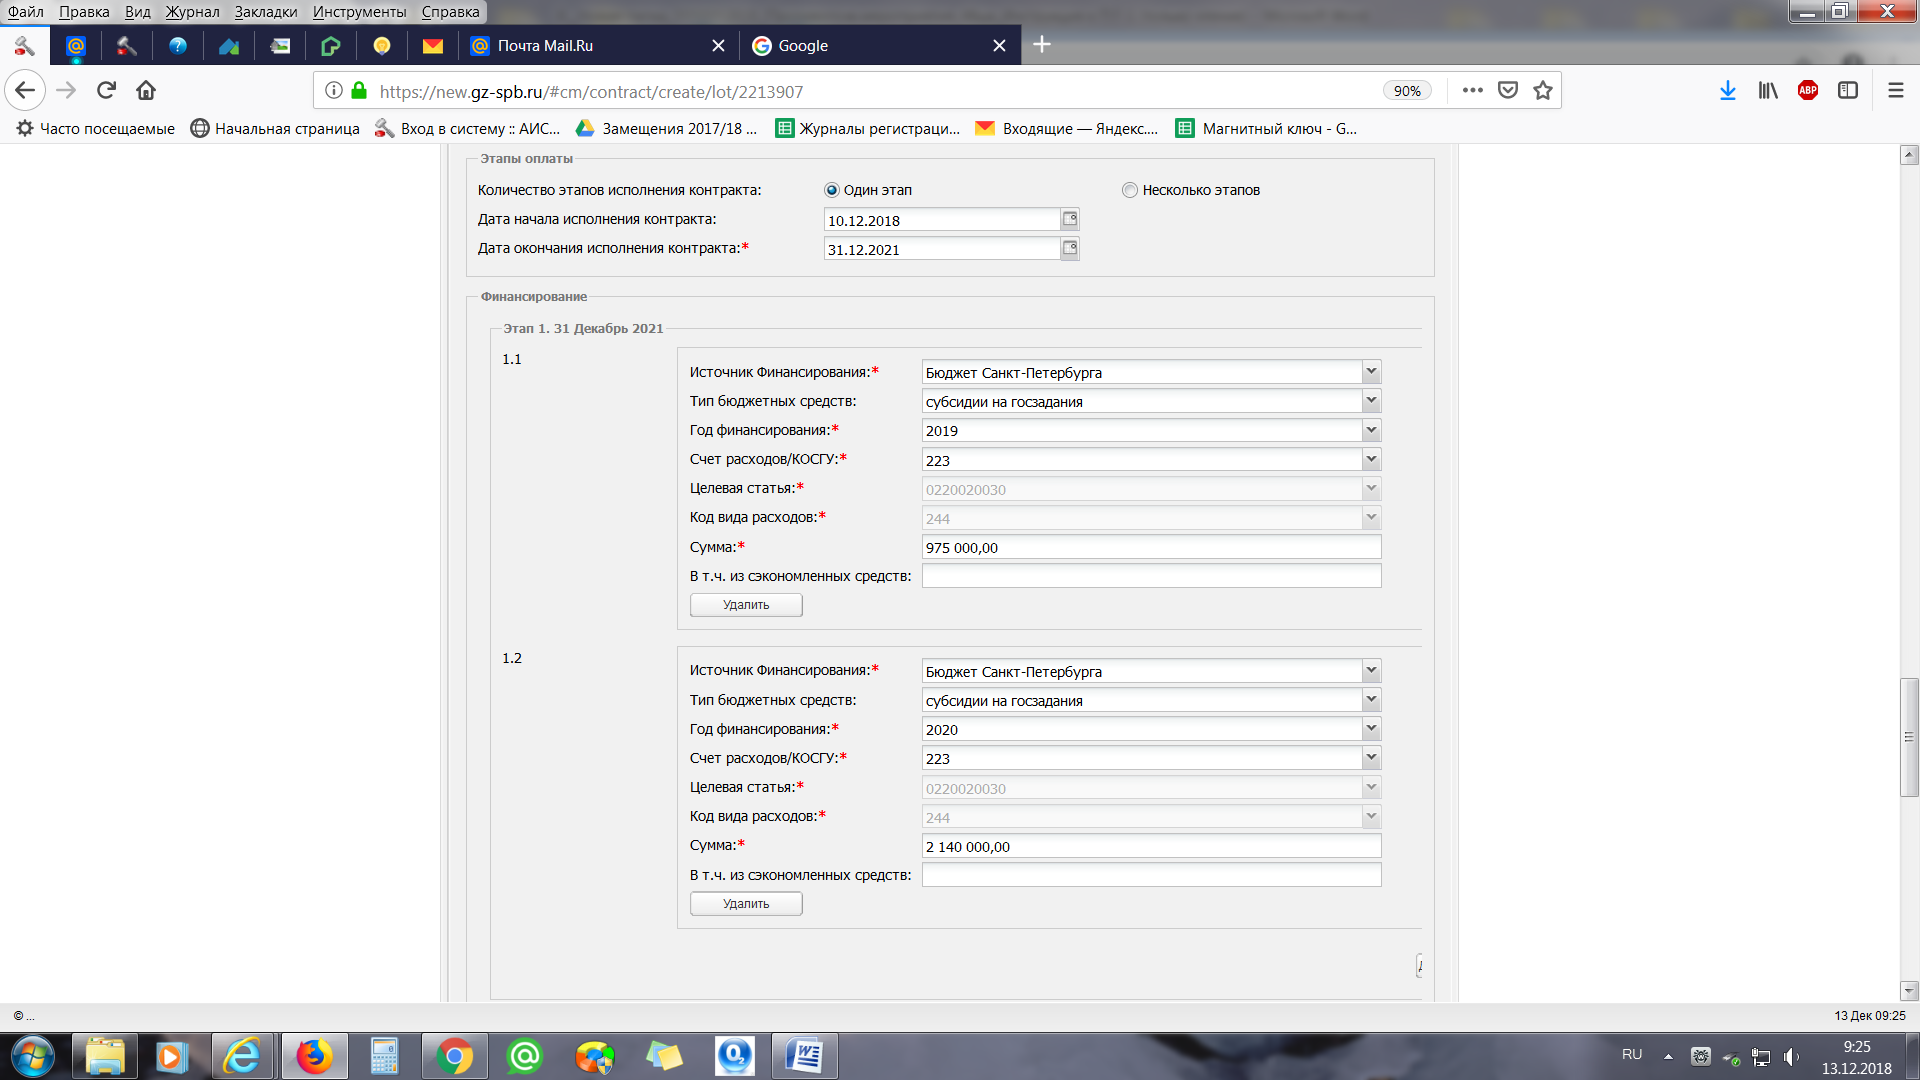The image size is (1920, 1080).
Task: Expand 'Источник Финансирования' dropdown in section 1.2
Action: (1371, 671)
